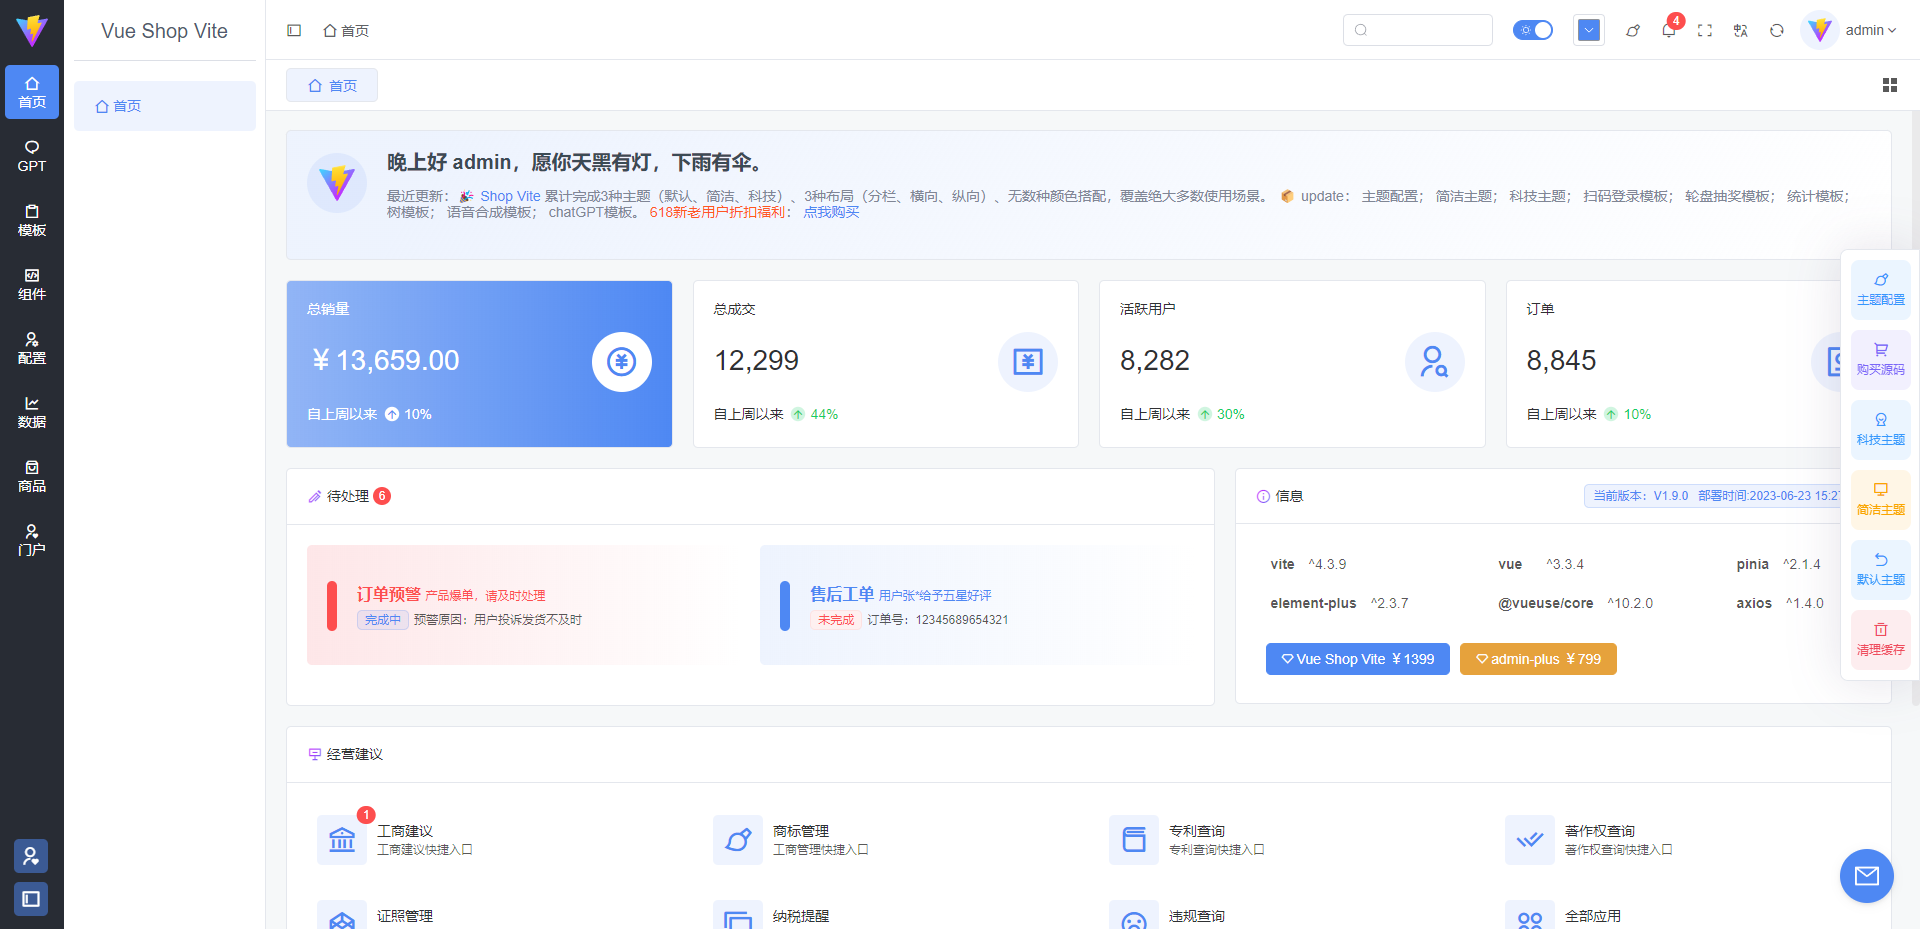This screenshot has width=1920, height=929.
Task: Open 清理缓存 in the right panel
Action: click(x=1880, y=640)
